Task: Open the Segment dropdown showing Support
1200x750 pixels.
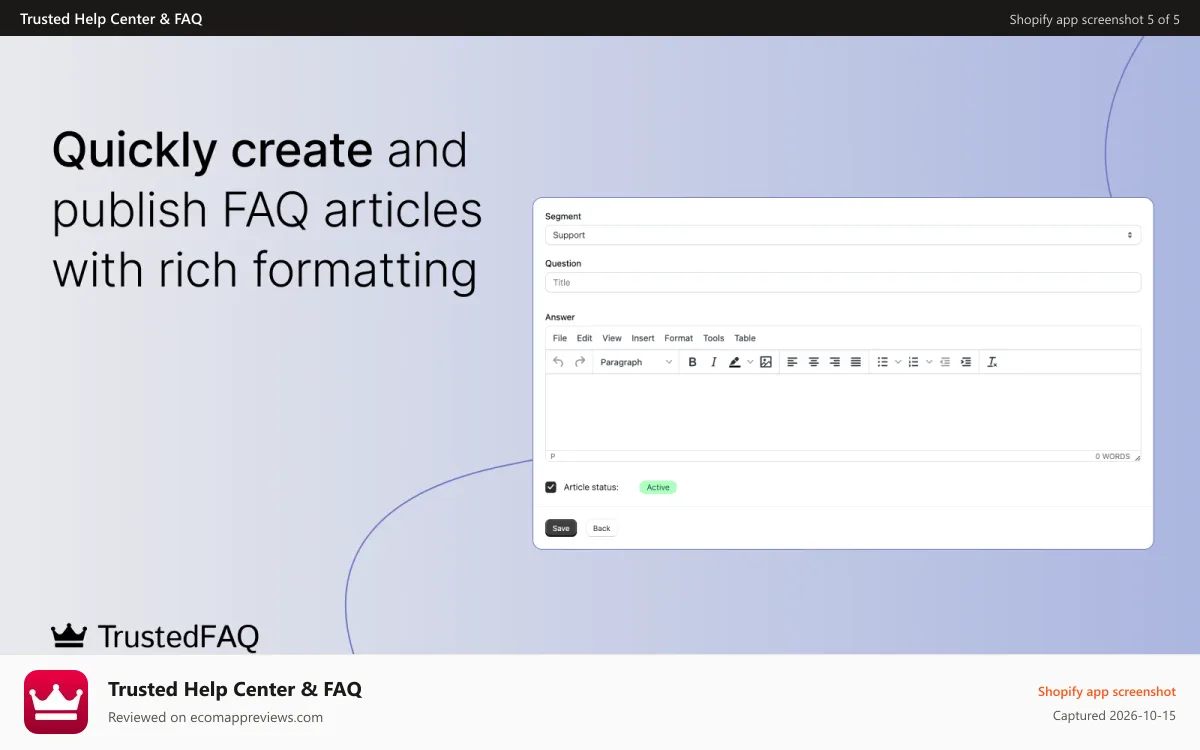Action: click(843, 235)
